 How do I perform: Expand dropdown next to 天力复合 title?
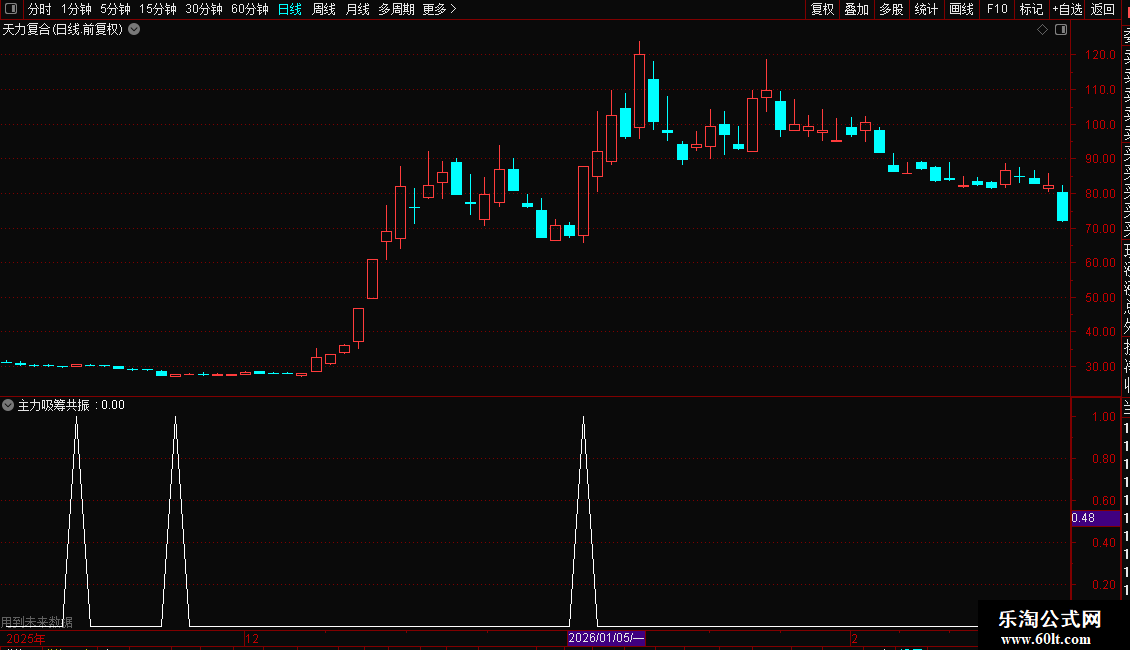tap(134, 30)
